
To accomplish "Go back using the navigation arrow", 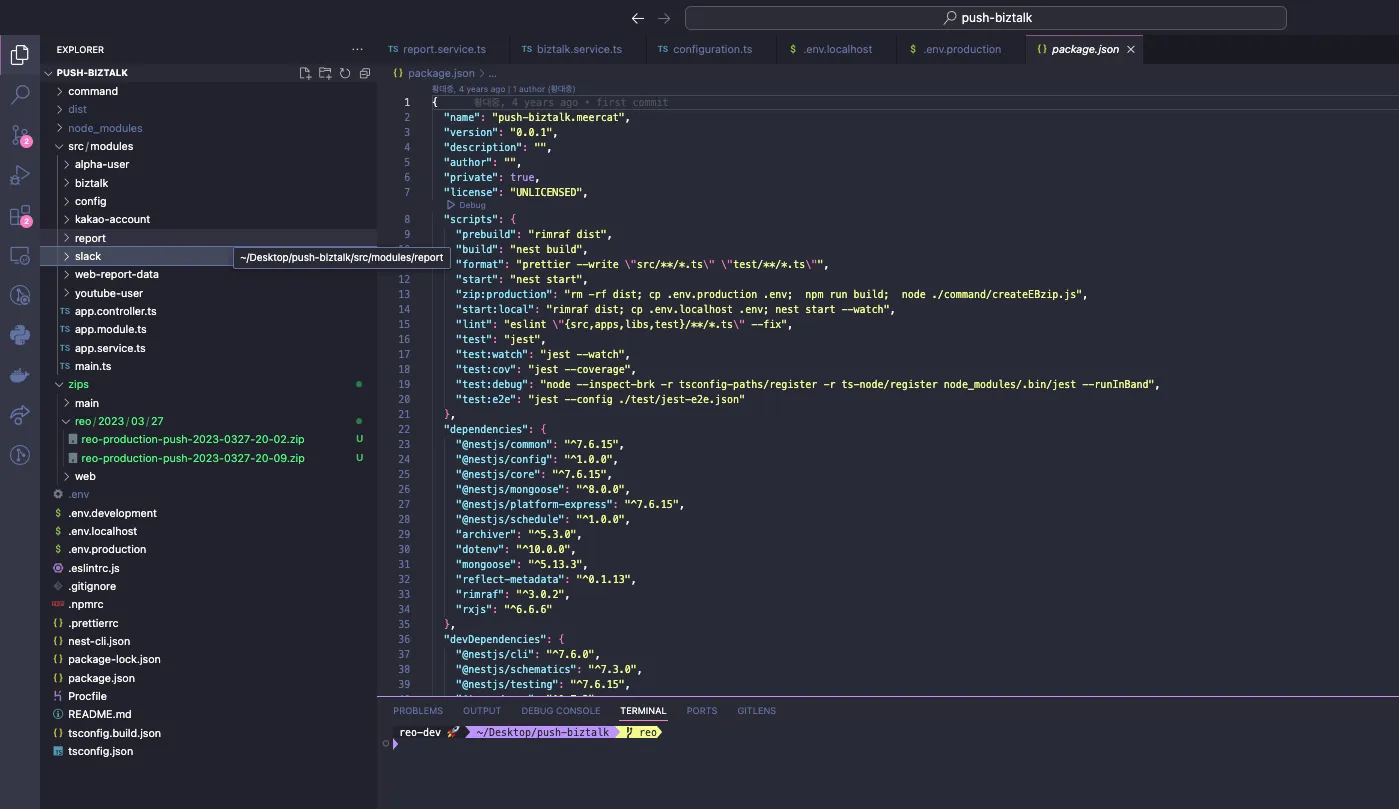I will coord(638,18).
